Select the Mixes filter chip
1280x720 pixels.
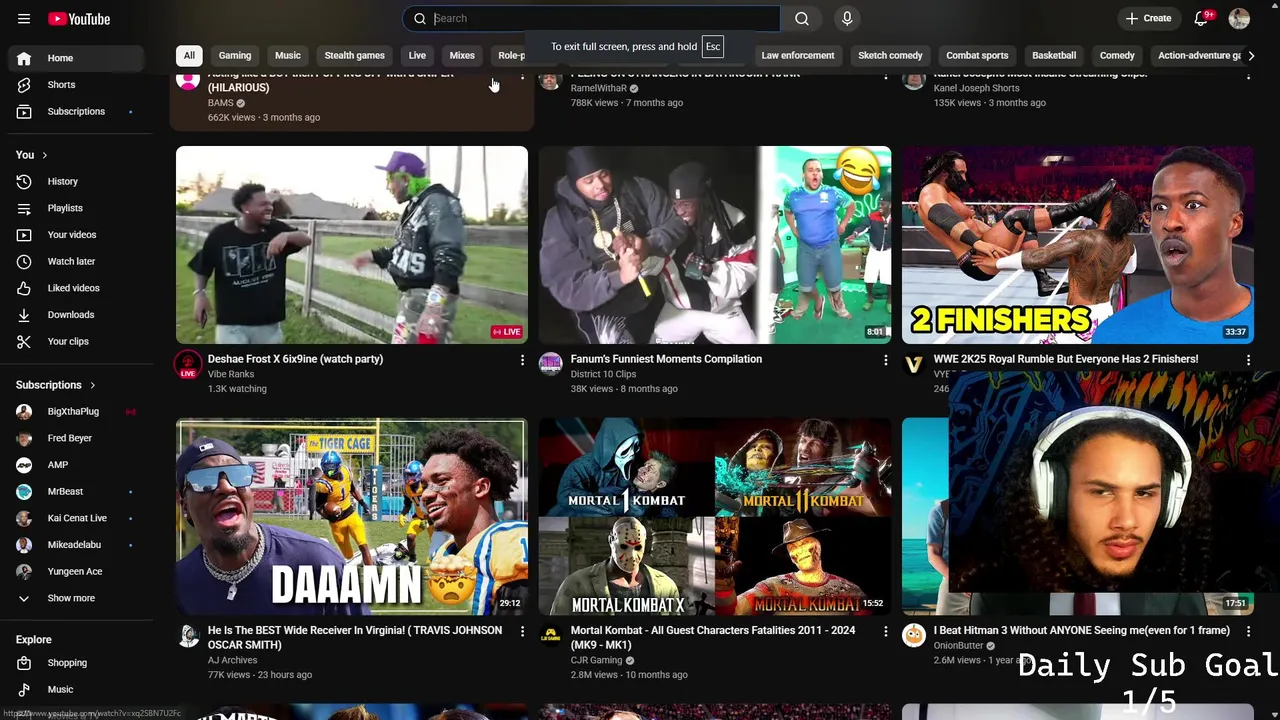pos(462,55)
